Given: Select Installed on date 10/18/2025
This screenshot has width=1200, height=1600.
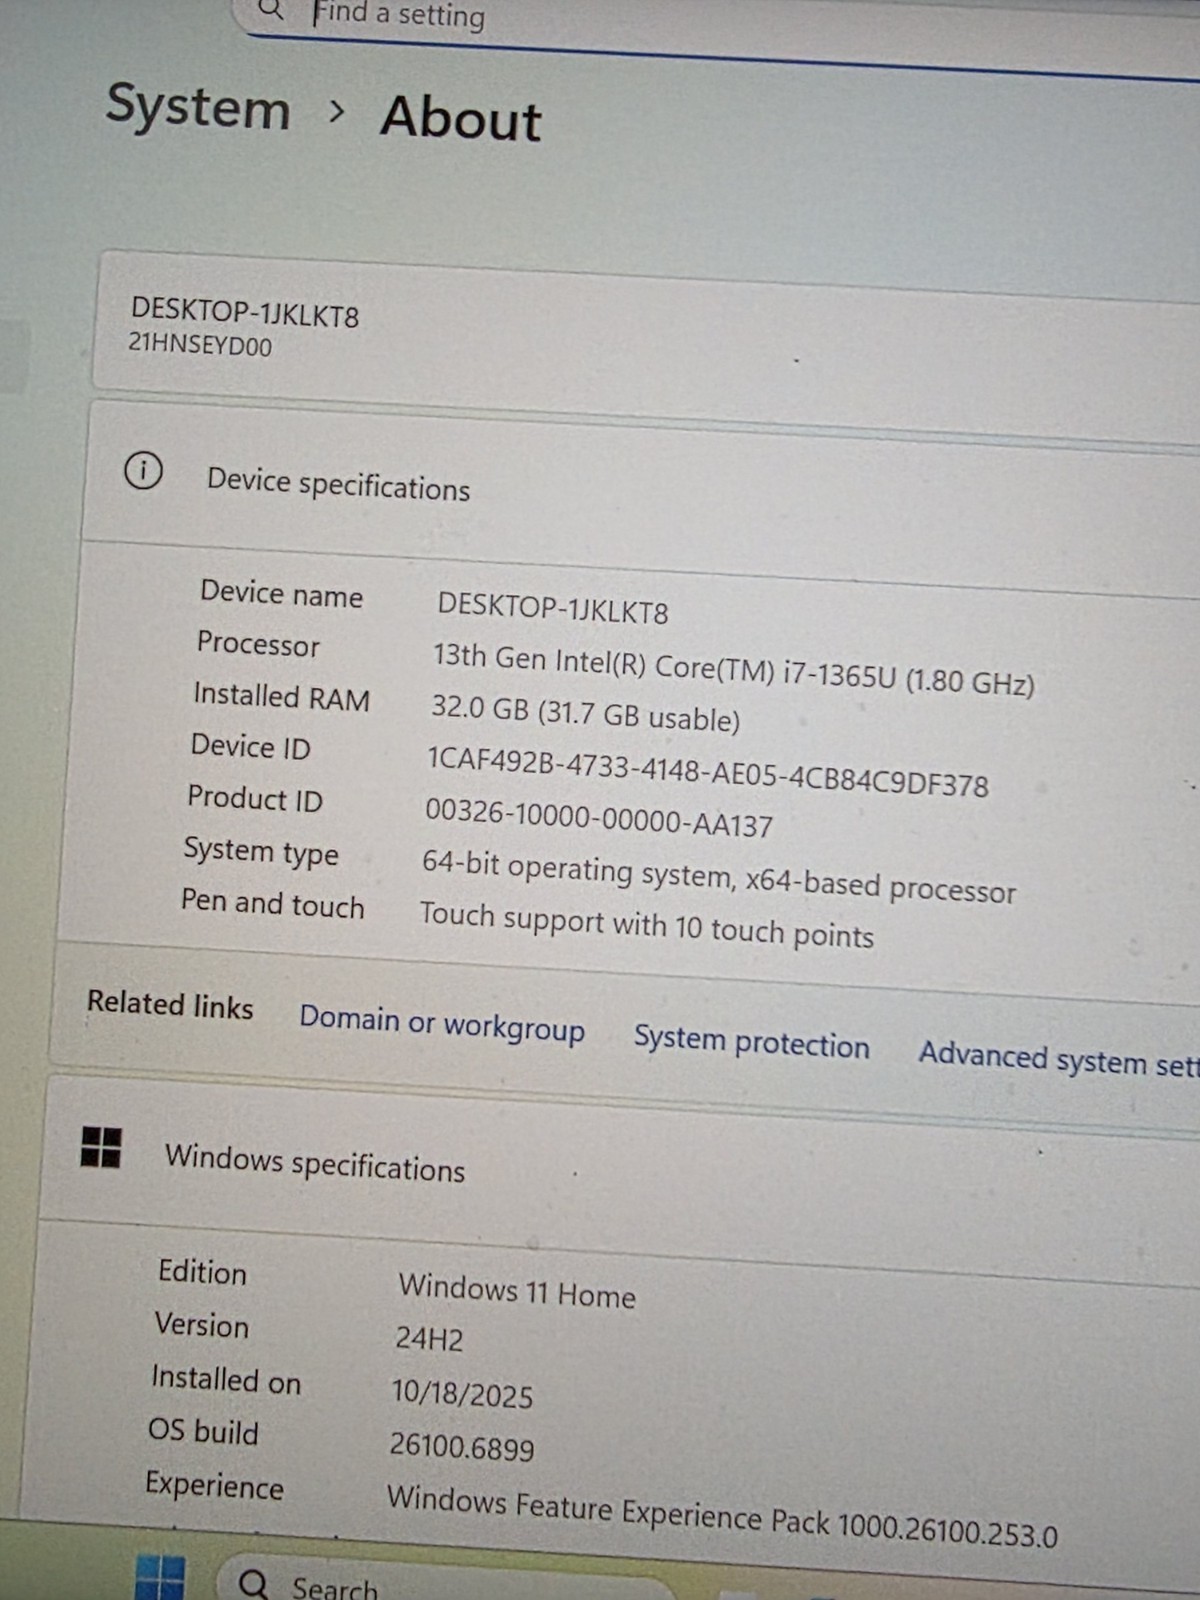Looking at the screenshot, I should (462, 1393).
